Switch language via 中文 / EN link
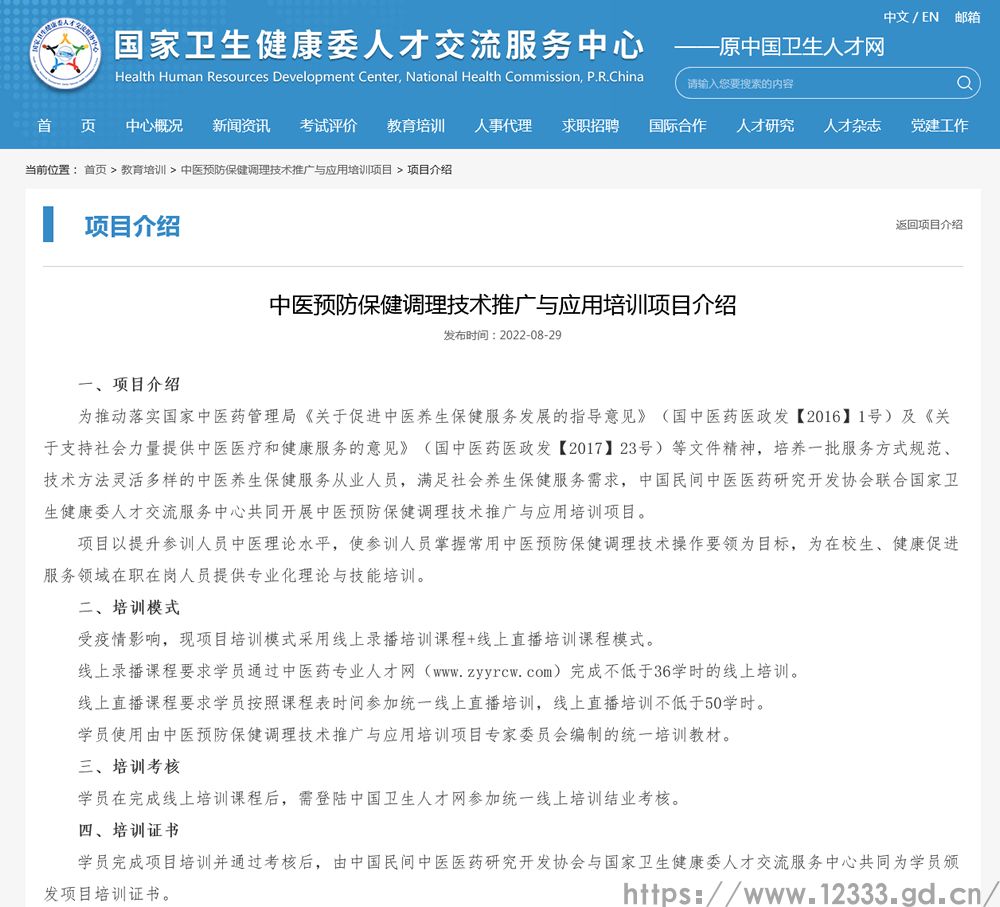Viewport: 1000px width, 907px height. click(911, 17)
